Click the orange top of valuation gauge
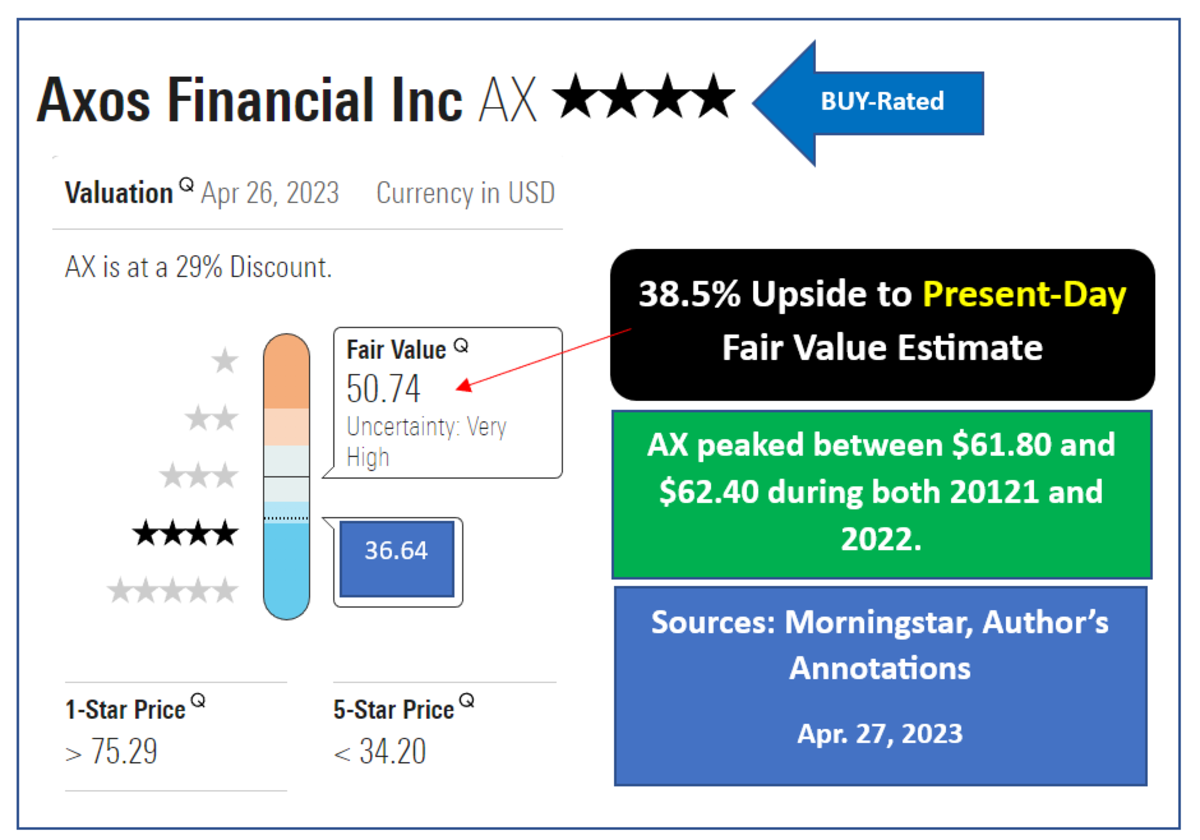The width and height of the screenshot is (1200, 840). coord(287,372)
